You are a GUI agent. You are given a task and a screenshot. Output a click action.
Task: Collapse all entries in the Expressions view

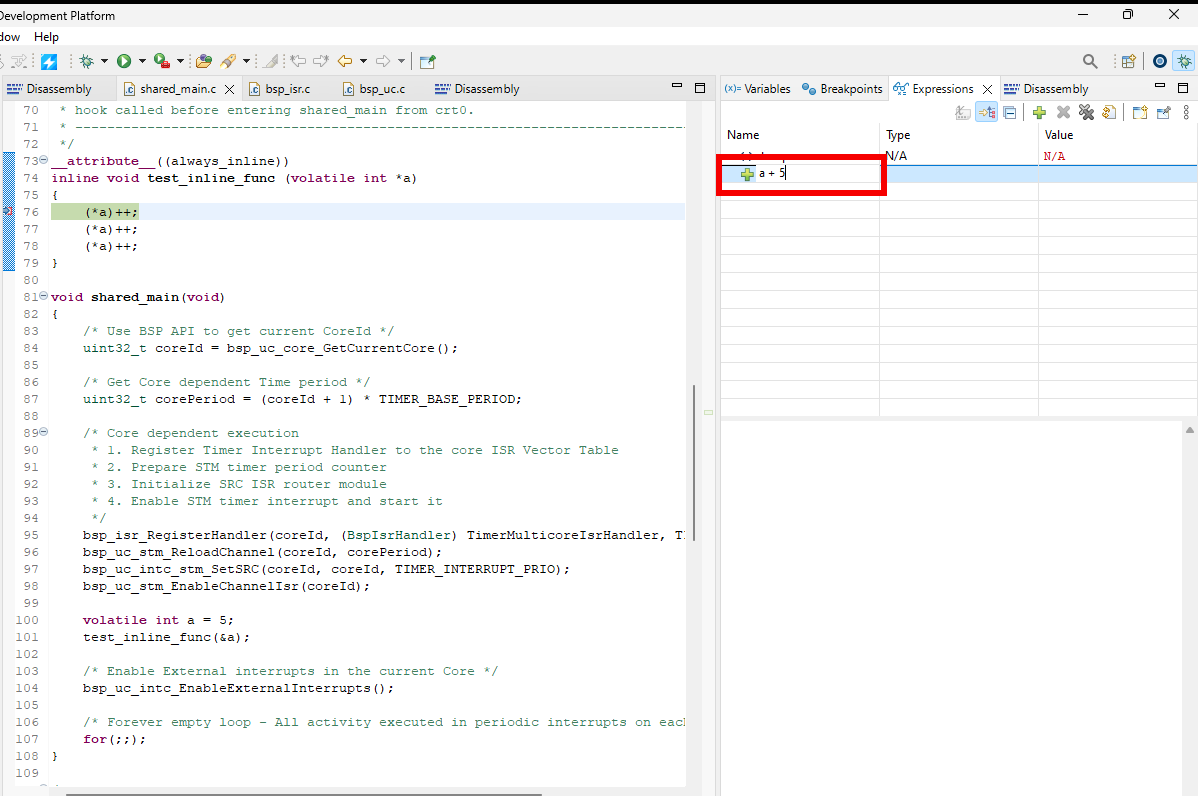point(1010,113)
